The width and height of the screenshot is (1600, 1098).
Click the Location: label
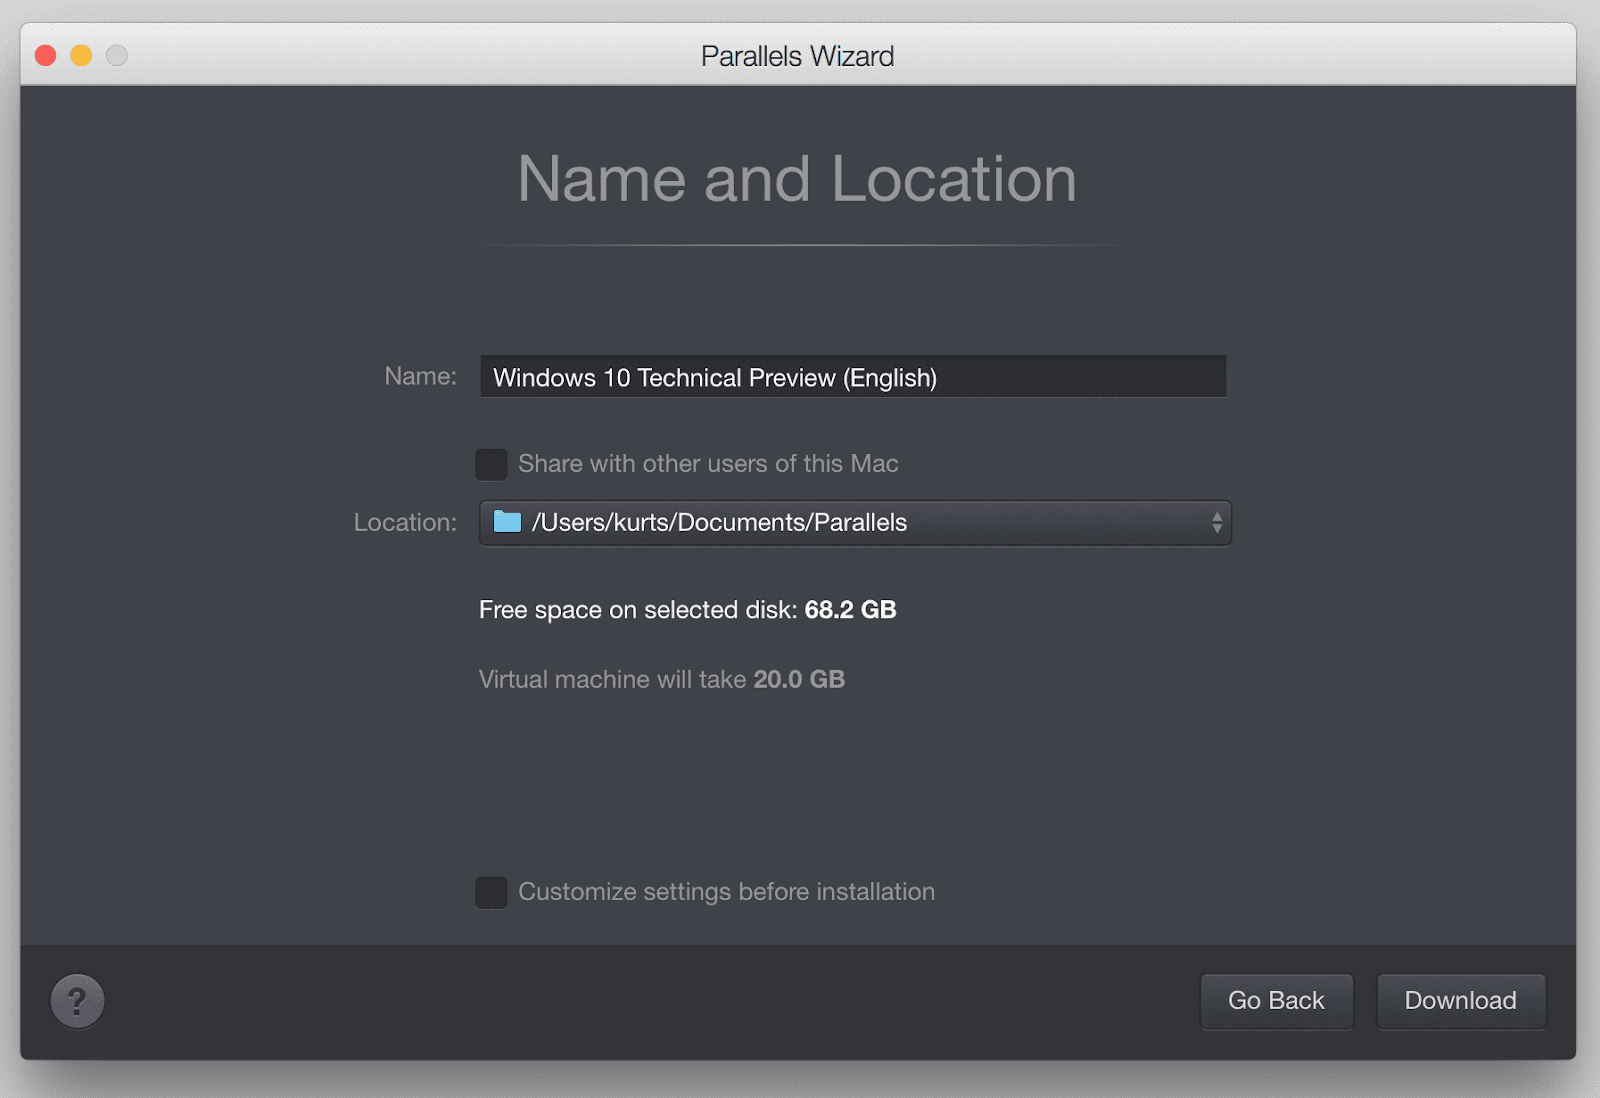coord(405,522)
